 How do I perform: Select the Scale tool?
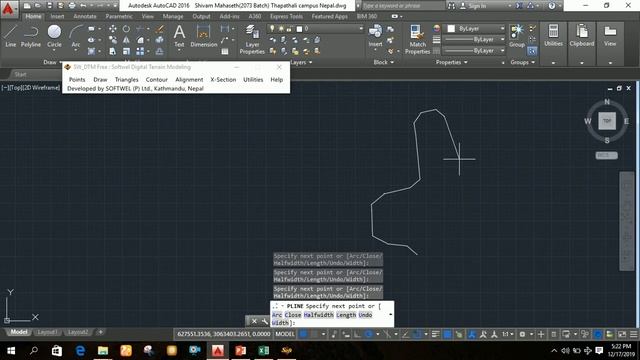click(127, 51)
